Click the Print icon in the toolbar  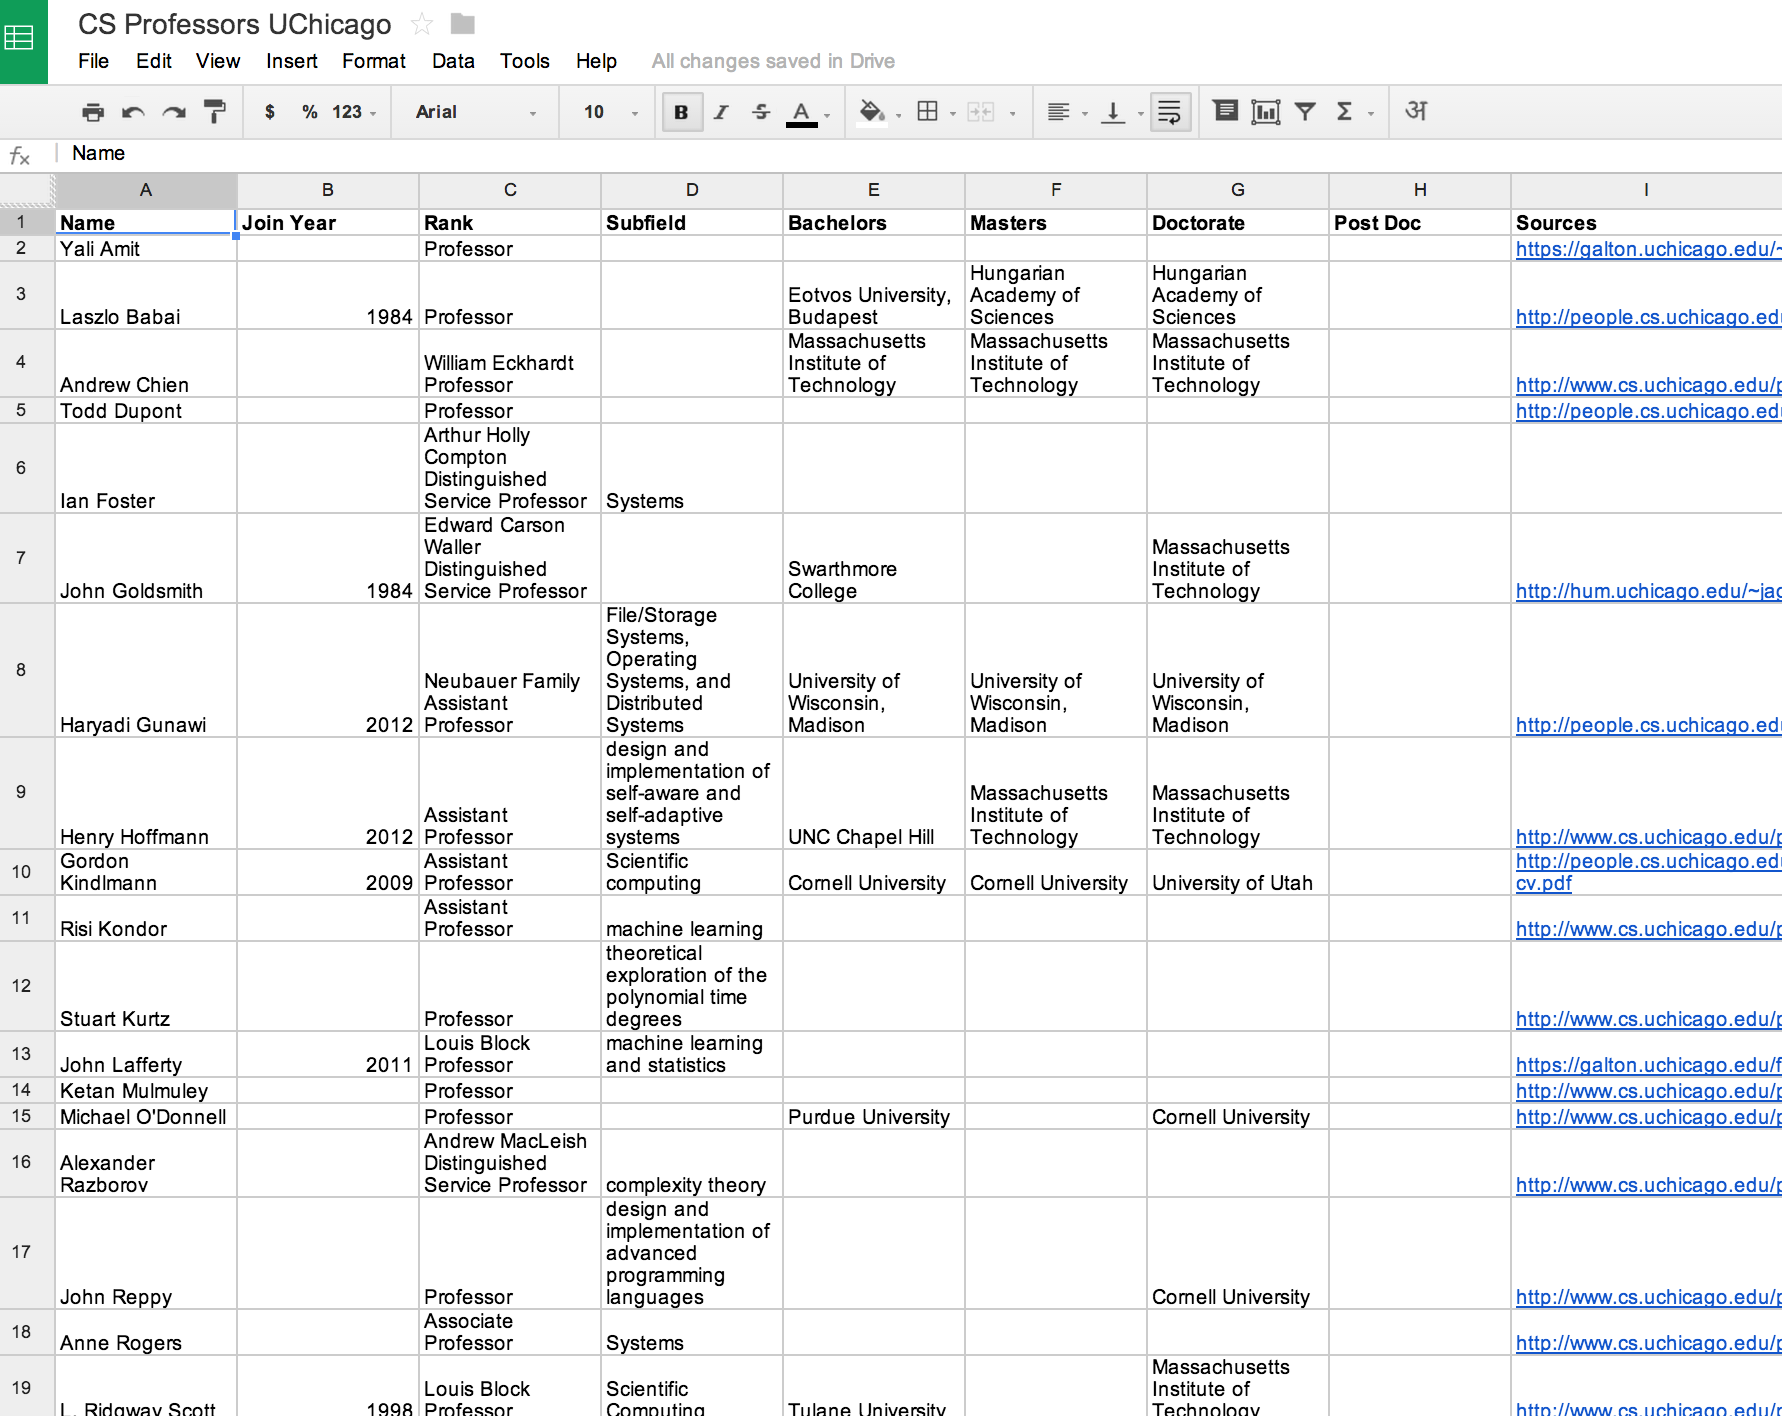coord(93,112)
